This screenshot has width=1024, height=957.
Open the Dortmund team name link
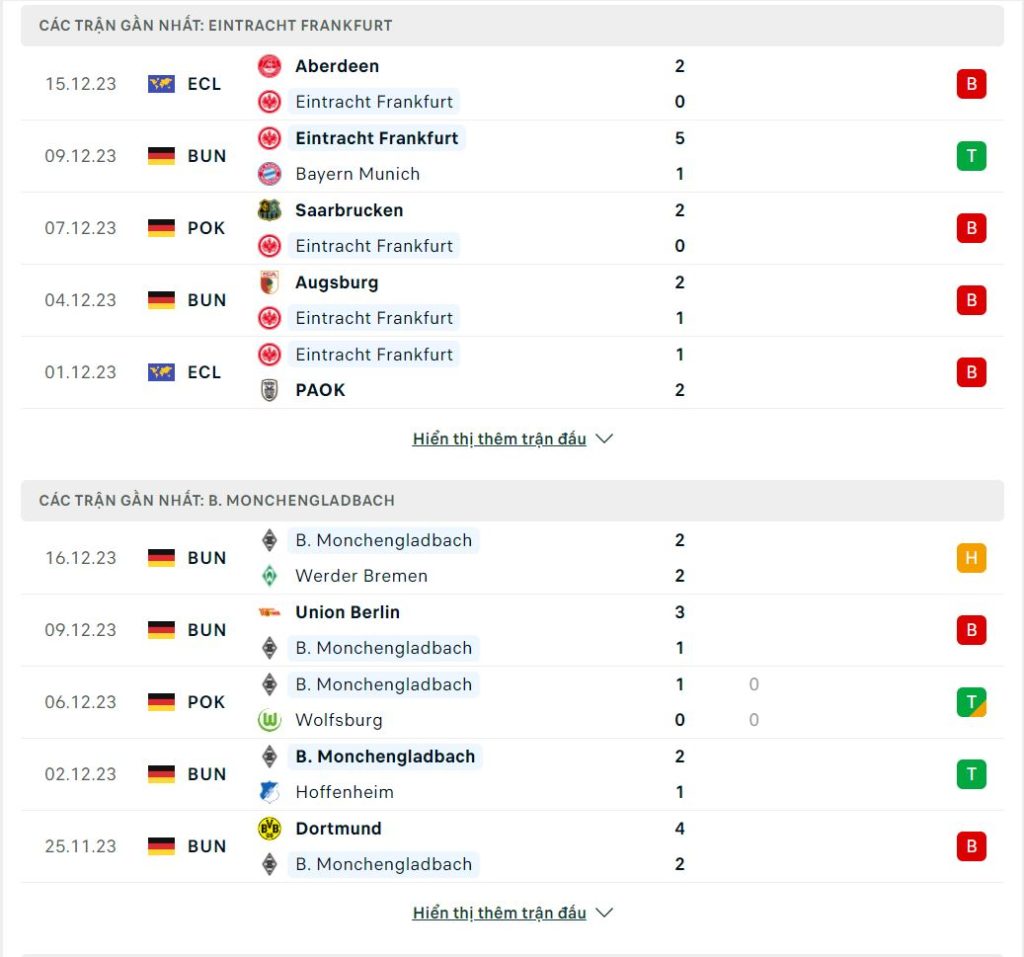(338, 828)
